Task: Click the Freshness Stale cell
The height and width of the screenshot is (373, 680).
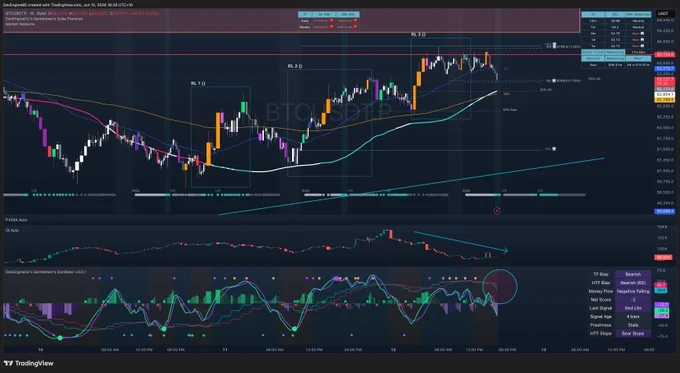Action: click(x=633, y=325)
